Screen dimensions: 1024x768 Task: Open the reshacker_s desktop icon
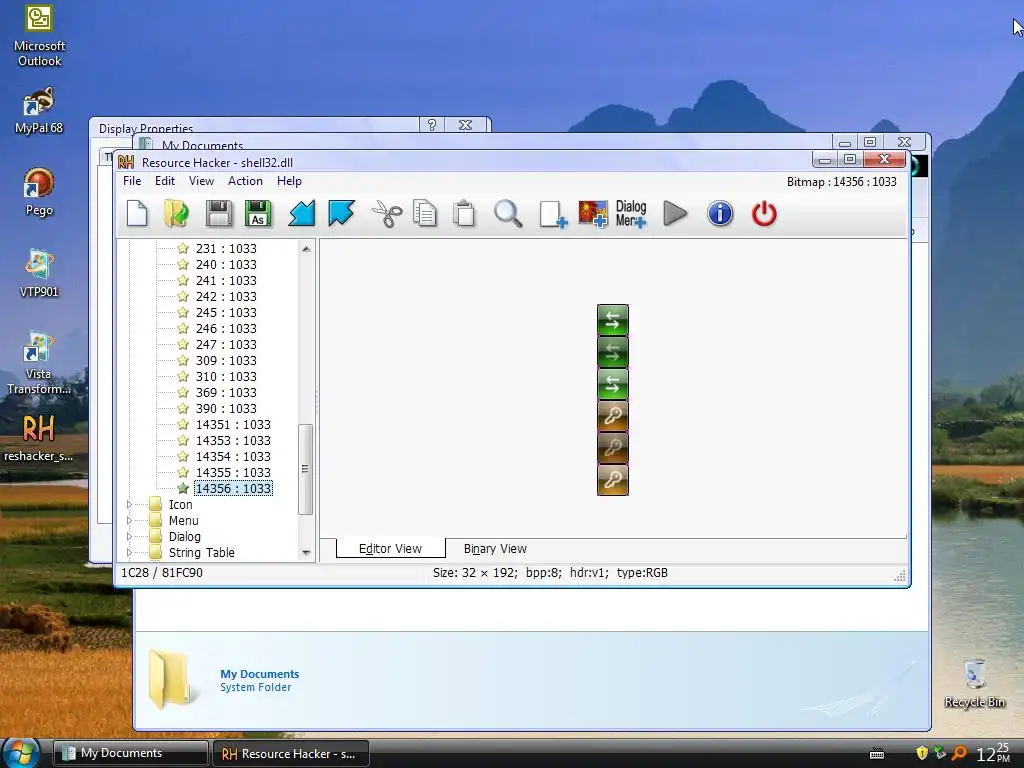(38, 439)
